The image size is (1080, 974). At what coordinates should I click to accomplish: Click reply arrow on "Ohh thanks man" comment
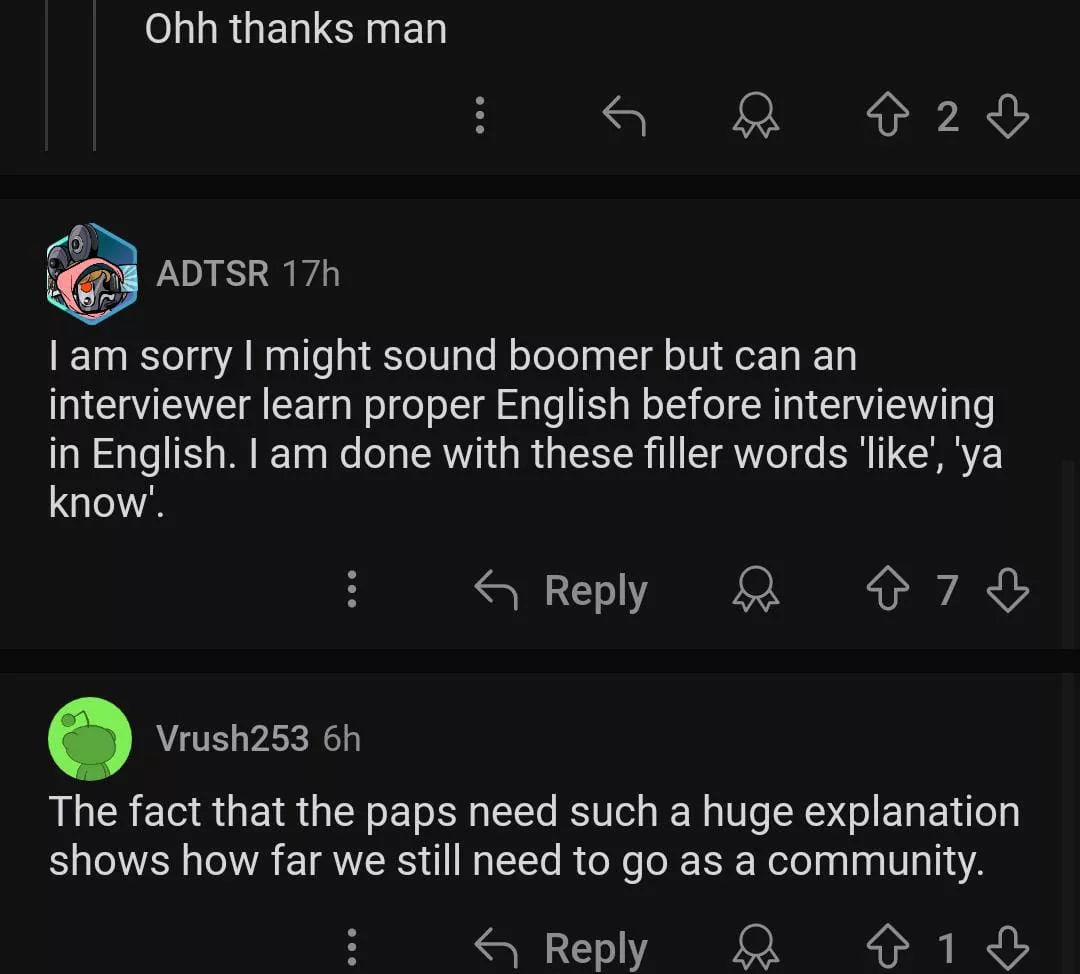tap(624, 117)
